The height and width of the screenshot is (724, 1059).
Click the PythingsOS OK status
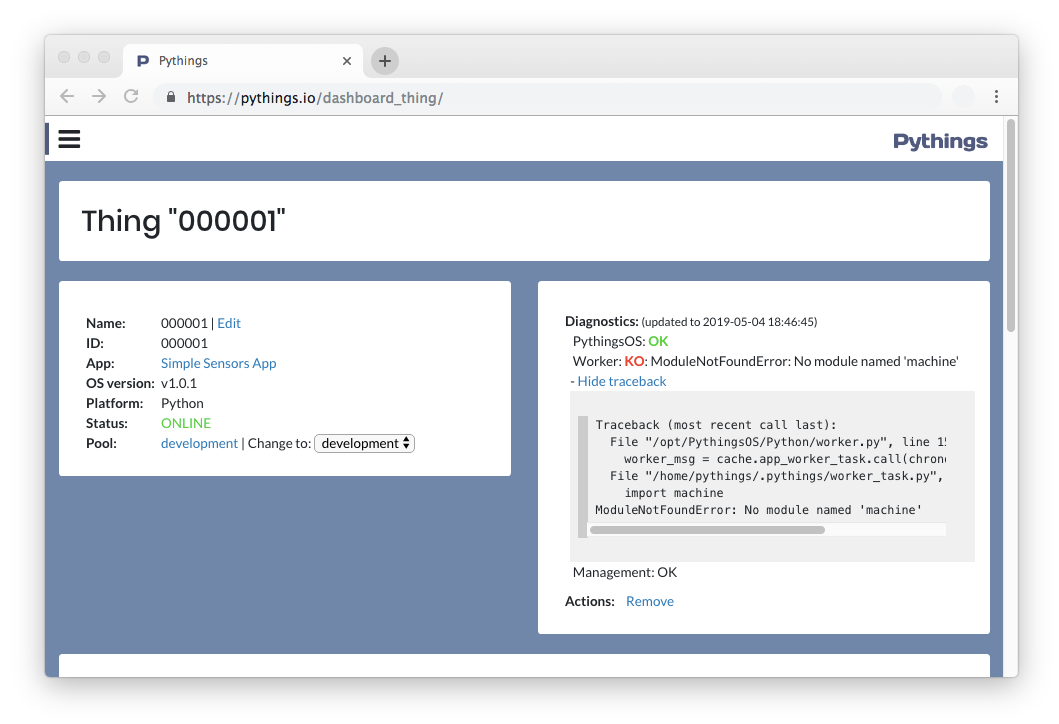[658, 342]
